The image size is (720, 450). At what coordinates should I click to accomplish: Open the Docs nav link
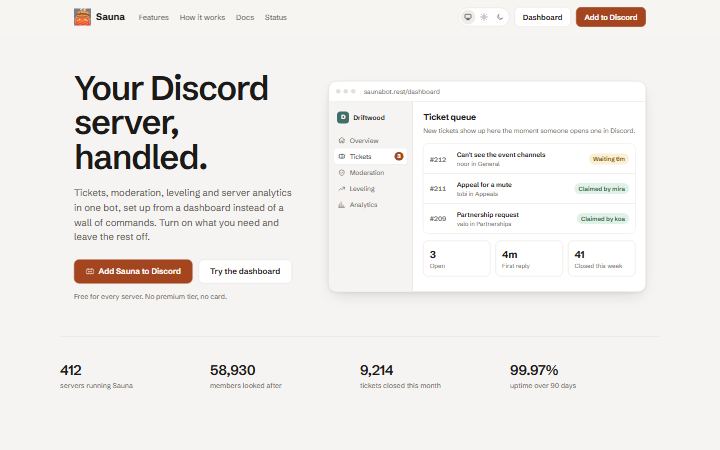245,17
